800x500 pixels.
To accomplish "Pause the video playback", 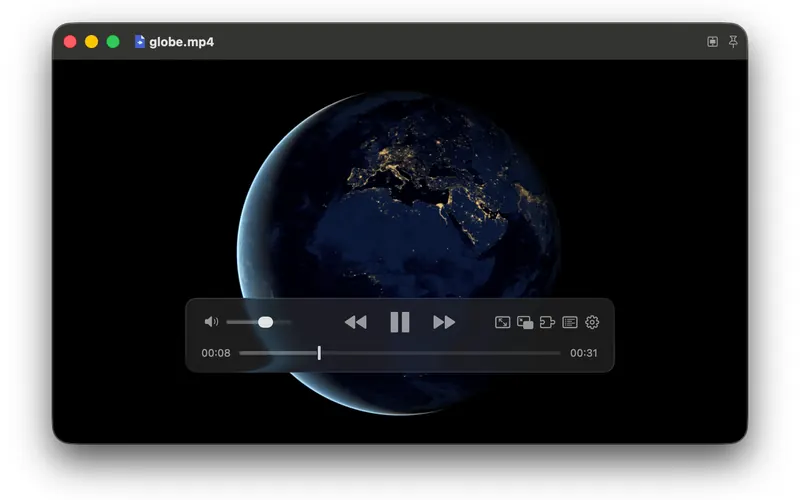I will point(400,322).
